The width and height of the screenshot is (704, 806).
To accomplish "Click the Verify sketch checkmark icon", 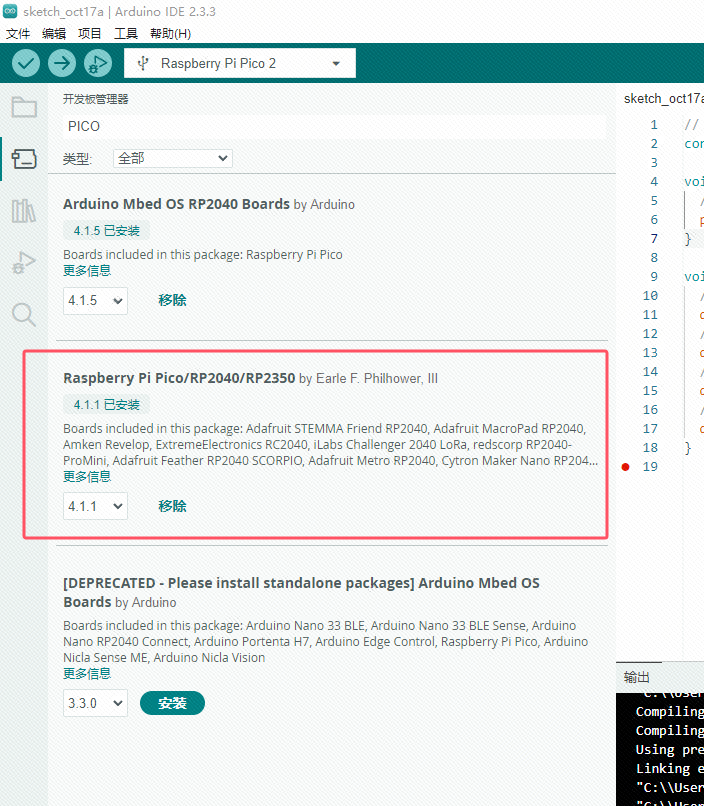I will (26, 63).
